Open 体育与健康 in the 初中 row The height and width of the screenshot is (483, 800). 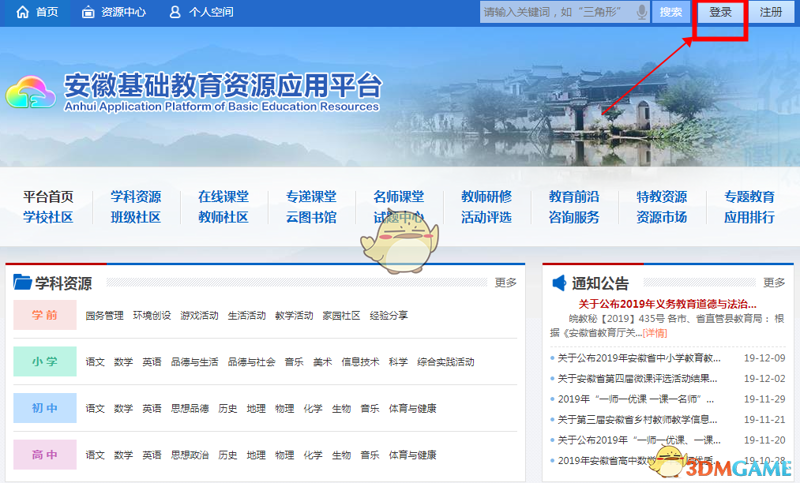pos(412,409)
